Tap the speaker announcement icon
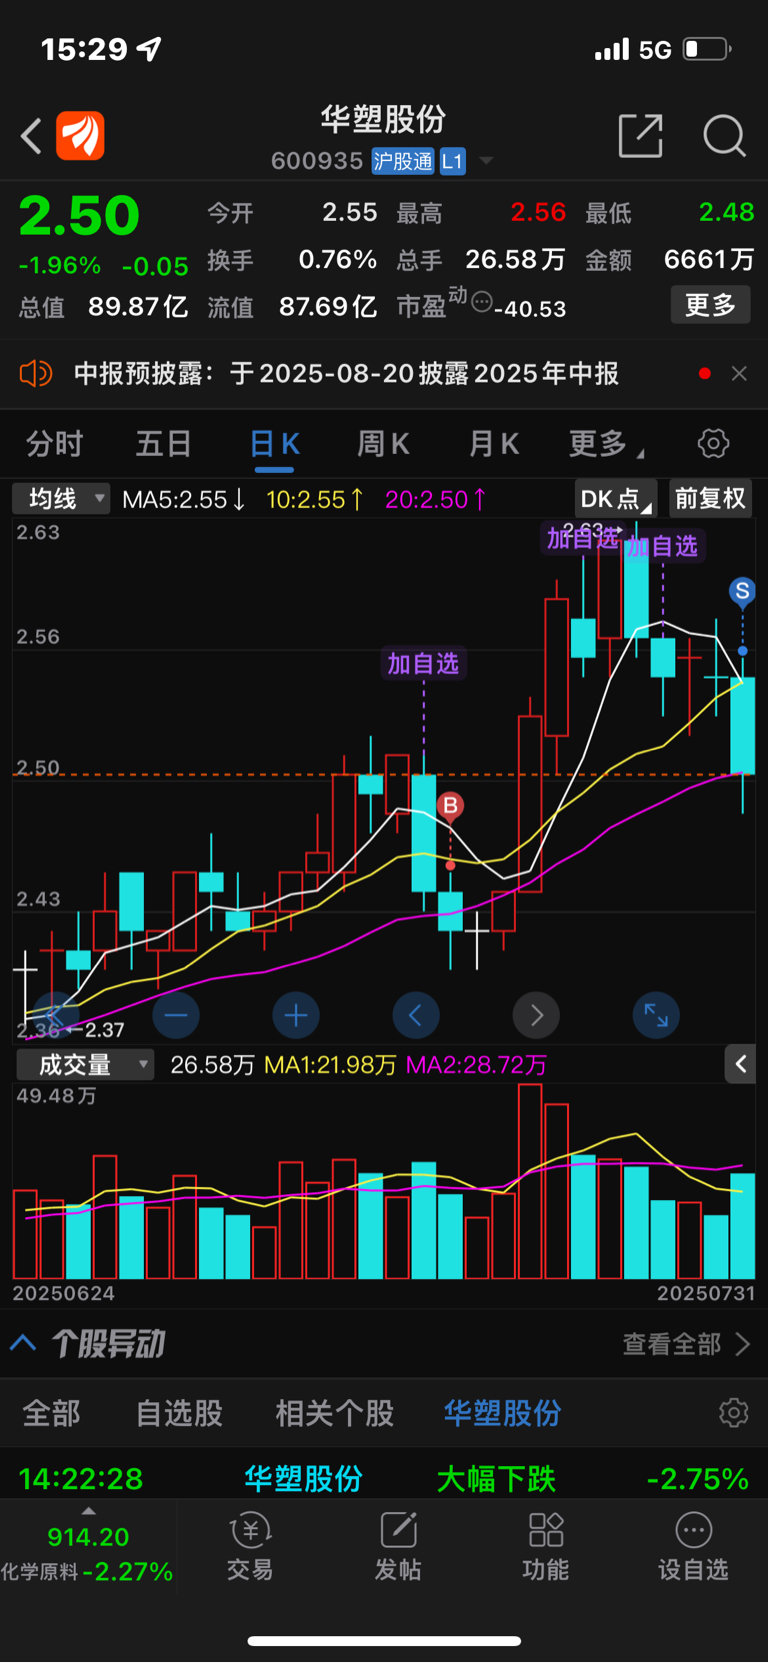This screenshot has width=768, height=1663. [35, 374]
